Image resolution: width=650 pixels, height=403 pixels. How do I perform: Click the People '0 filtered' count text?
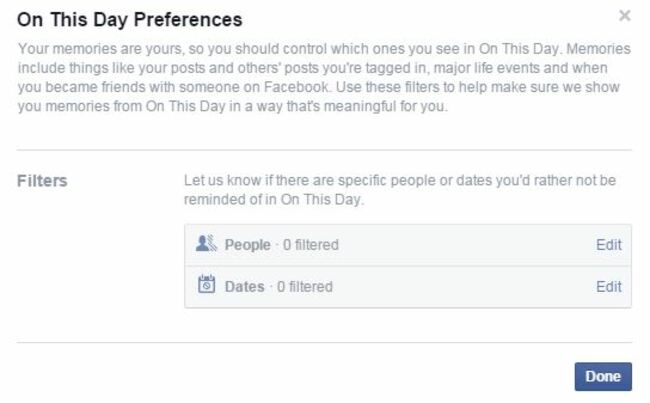[x=310, y=245]
